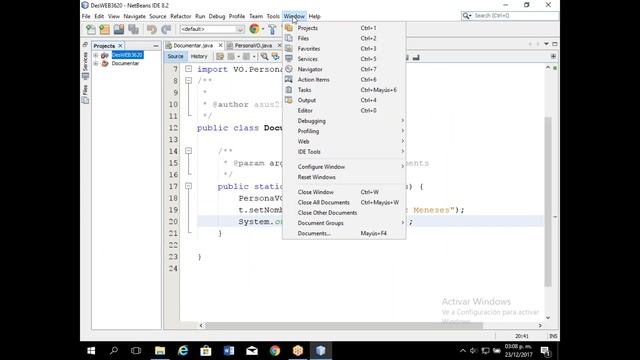Expand the Configure Window submenu

click(x=344, y=167)
